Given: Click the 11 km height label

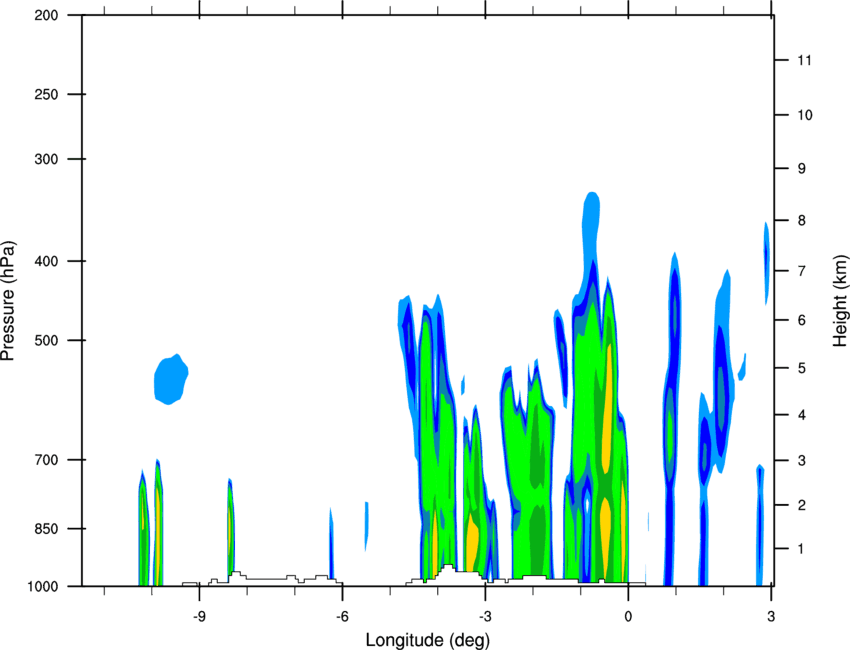Looking at the screenshot, I should click(x=804, y=60).
